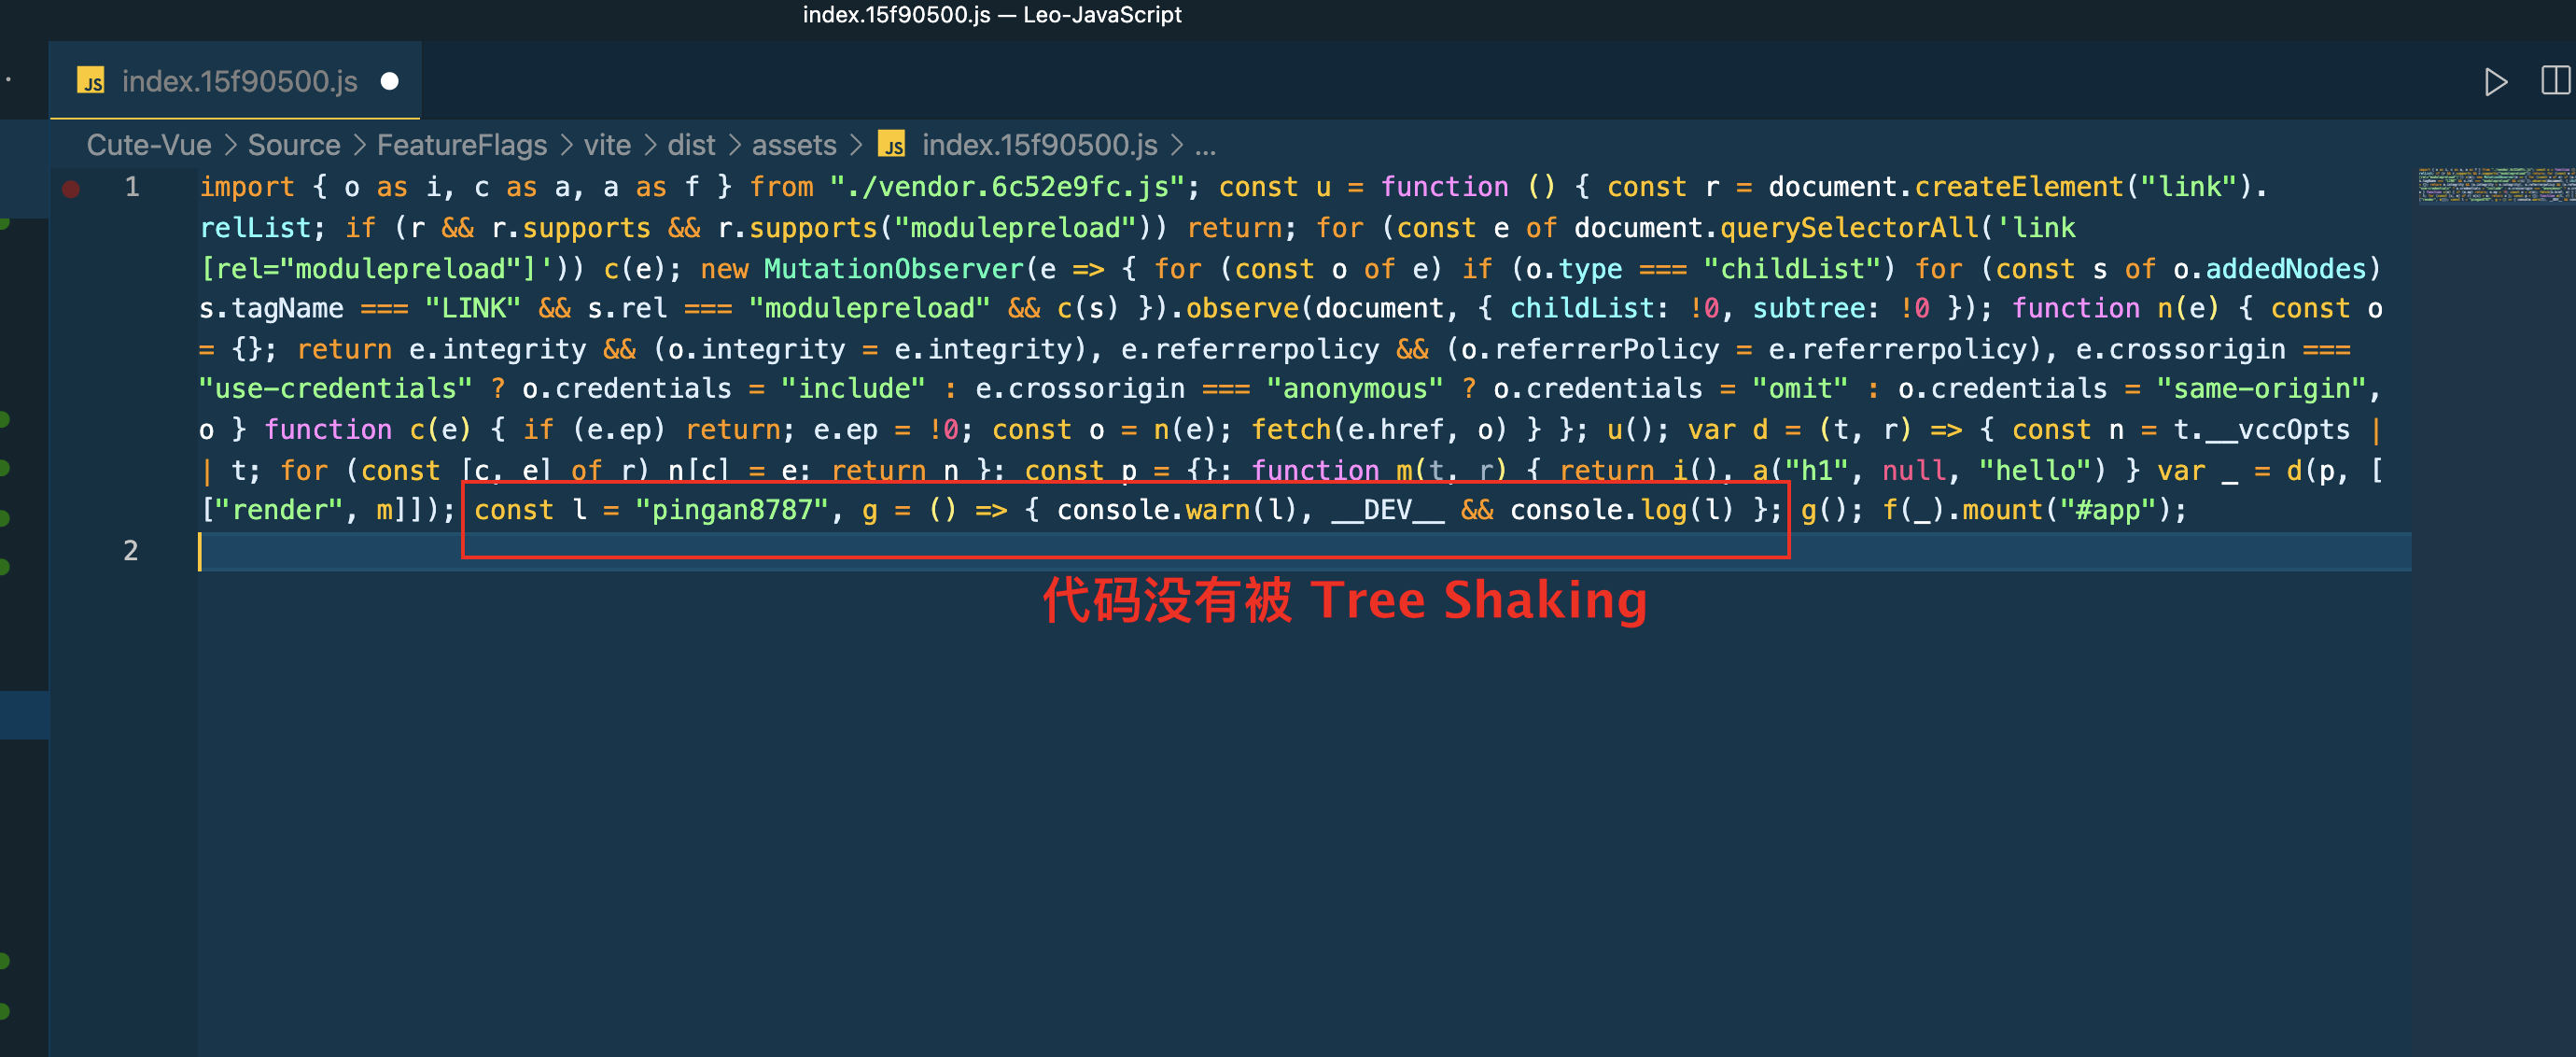Expand the dist breadcrumb segment
2576x1057 pixels.
(690, 145)
